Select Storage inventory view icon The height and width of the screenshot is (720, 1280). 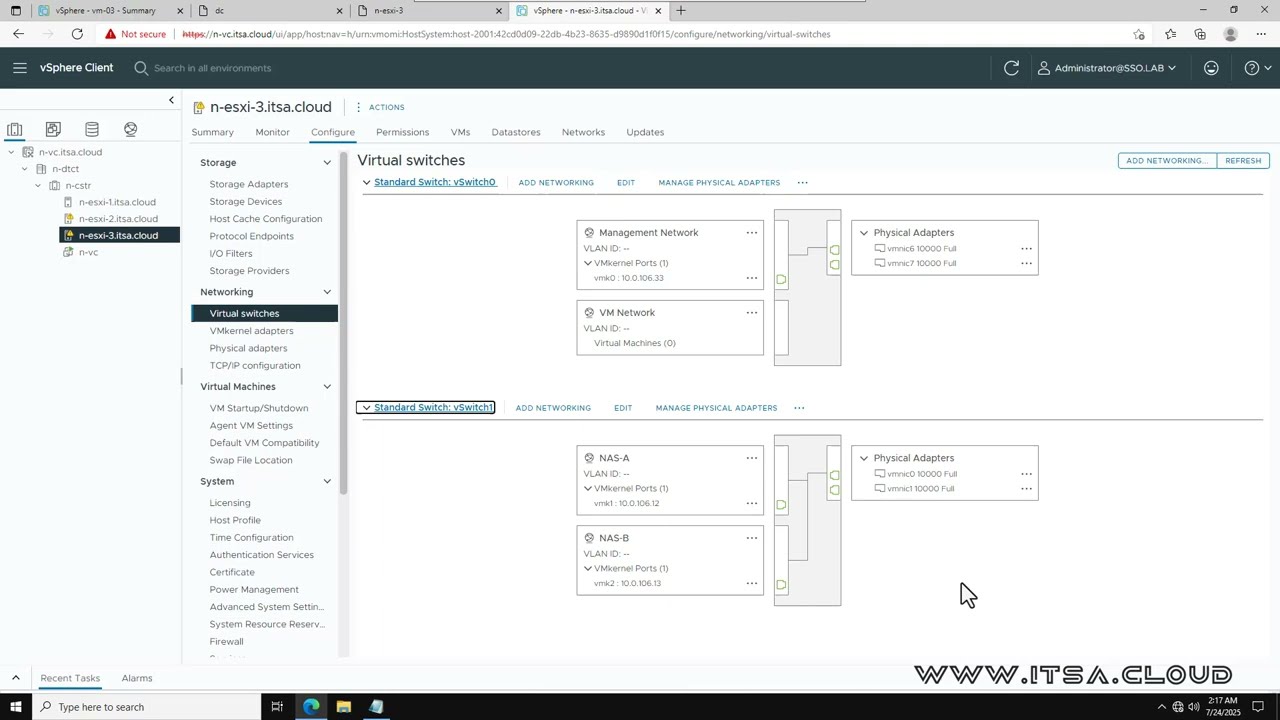click(x=92, y=129)
